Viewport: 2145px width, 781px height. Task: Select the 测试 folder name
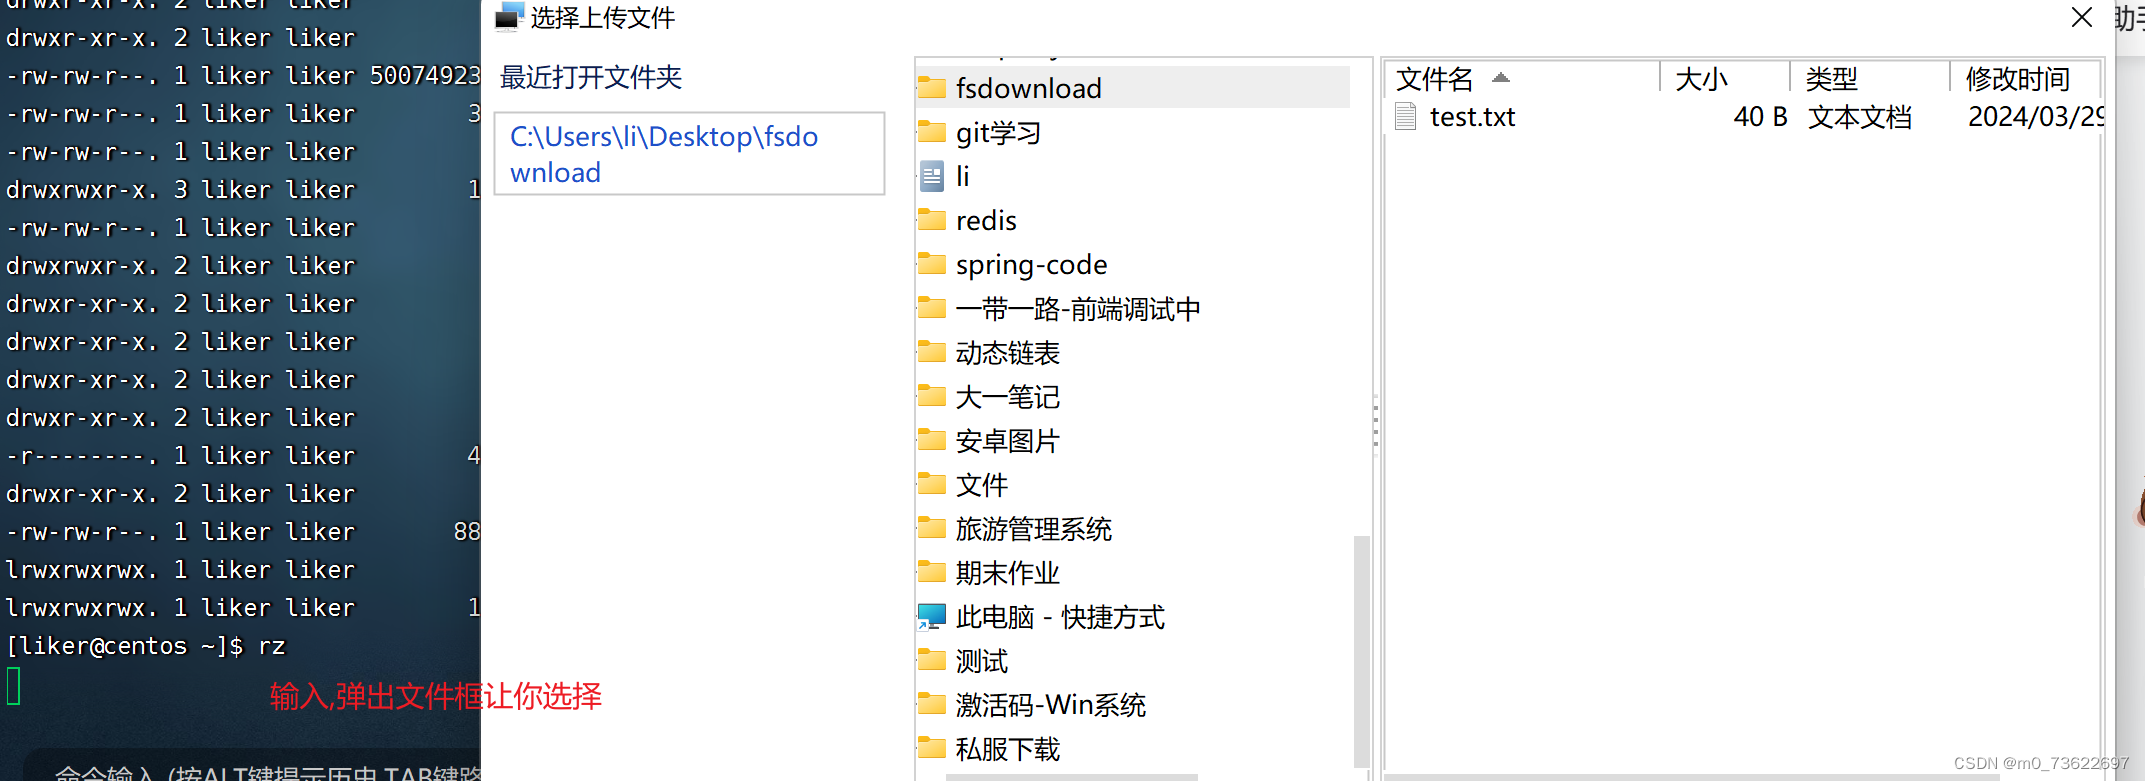coord(982,660)
